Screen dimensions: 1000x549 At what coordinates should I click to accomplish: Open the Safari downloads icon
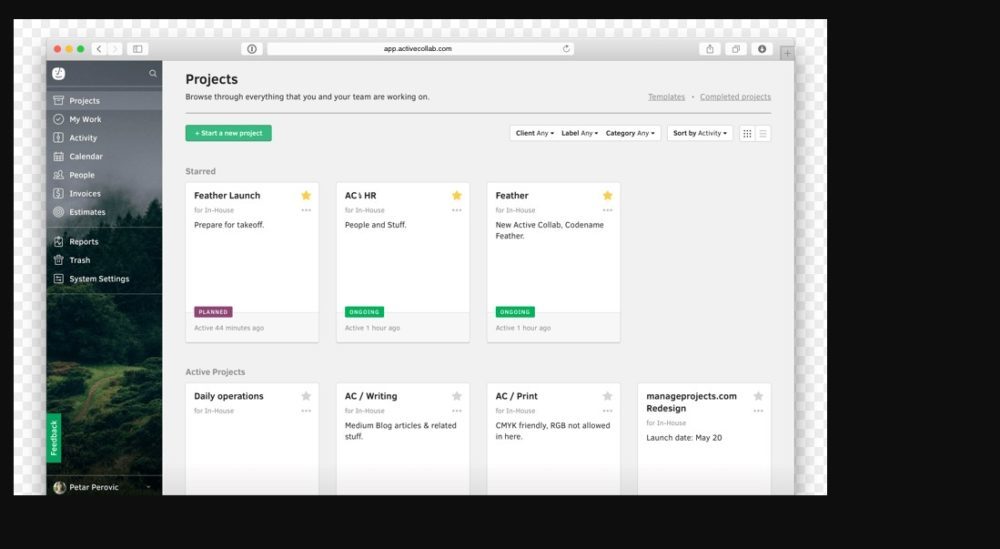coord(762,49)
